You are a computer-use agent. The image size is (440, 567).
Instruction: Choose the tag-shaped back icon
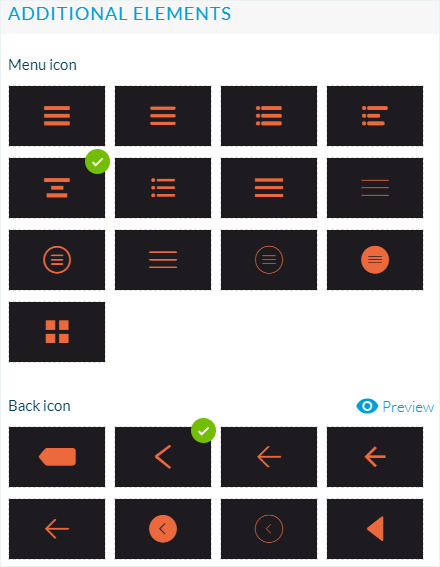pos(57,457)
